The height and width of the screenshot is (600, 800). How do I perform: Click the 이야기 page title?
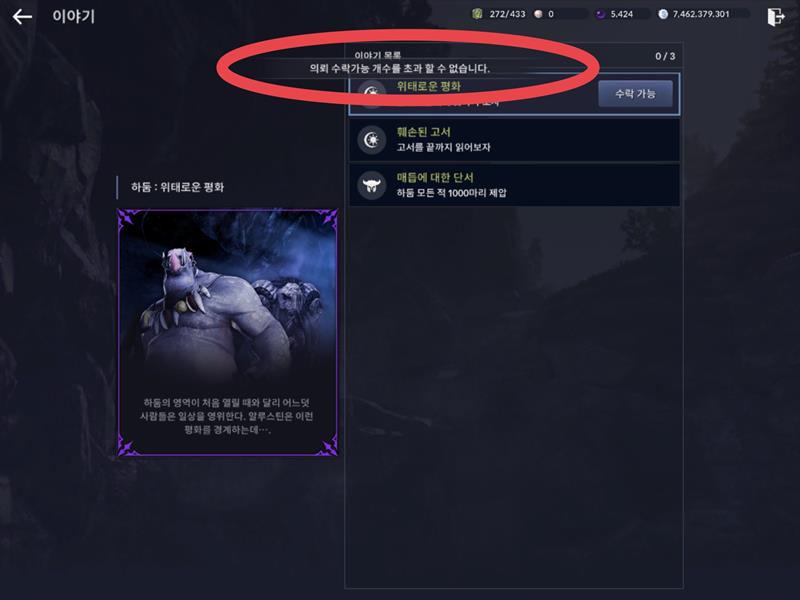73,16
